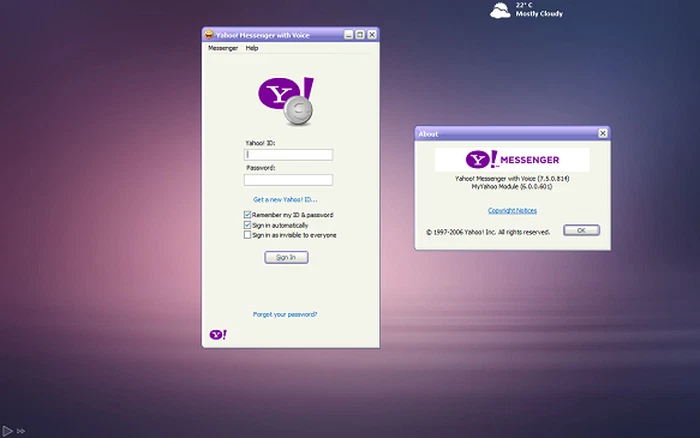Close the Yahoo! Messenger window
700x438 pixels.
(372, 35)
